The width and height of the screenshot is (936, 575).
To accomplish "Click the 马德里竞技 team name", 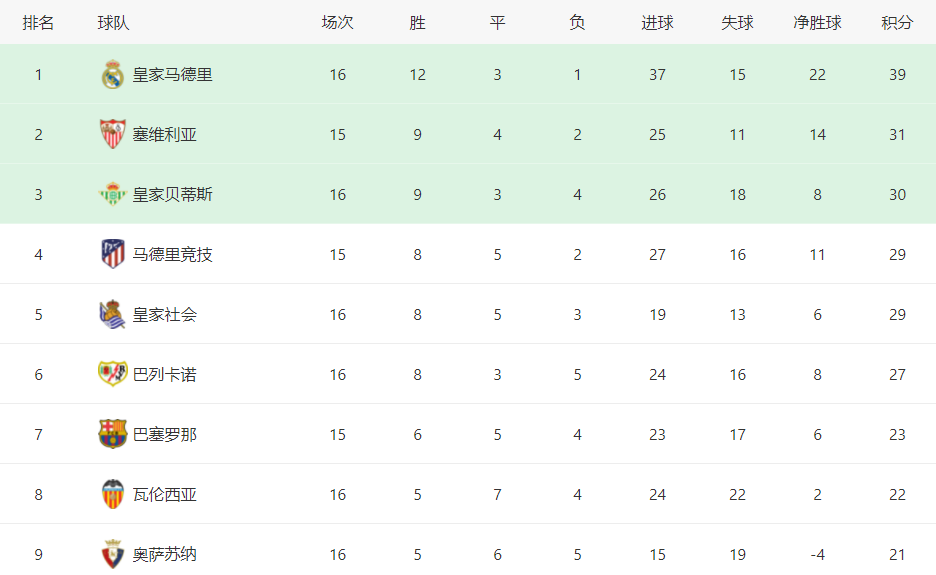I will [173, 254].
